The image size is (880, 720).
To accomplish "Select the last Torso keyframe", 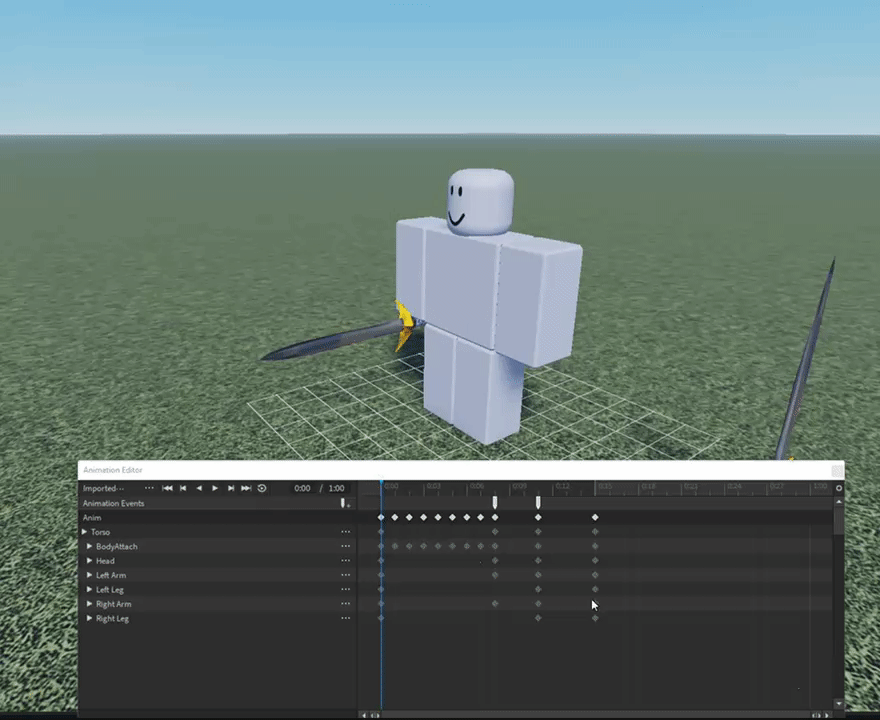I will pyautogui.click(x=595, y=532).
